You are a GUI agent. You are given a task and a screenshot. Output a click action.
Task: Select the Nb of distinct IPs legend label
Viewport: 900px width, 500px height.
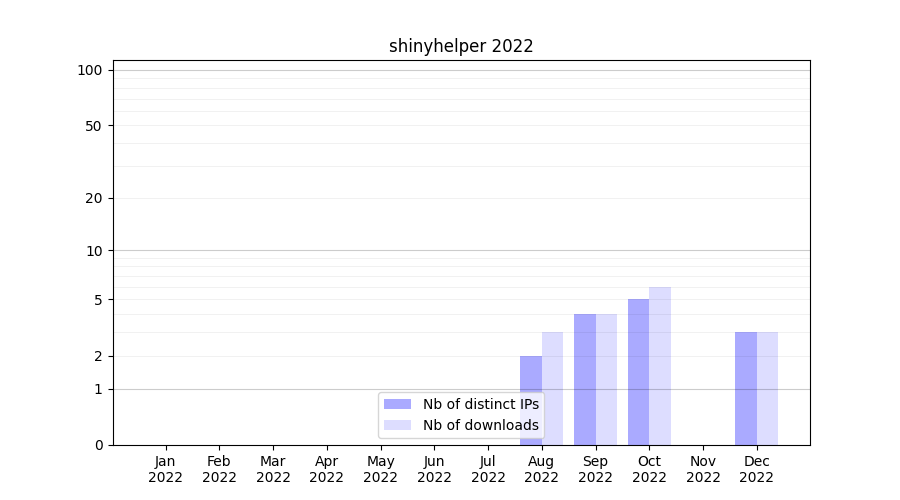click(x=480, y=404)
